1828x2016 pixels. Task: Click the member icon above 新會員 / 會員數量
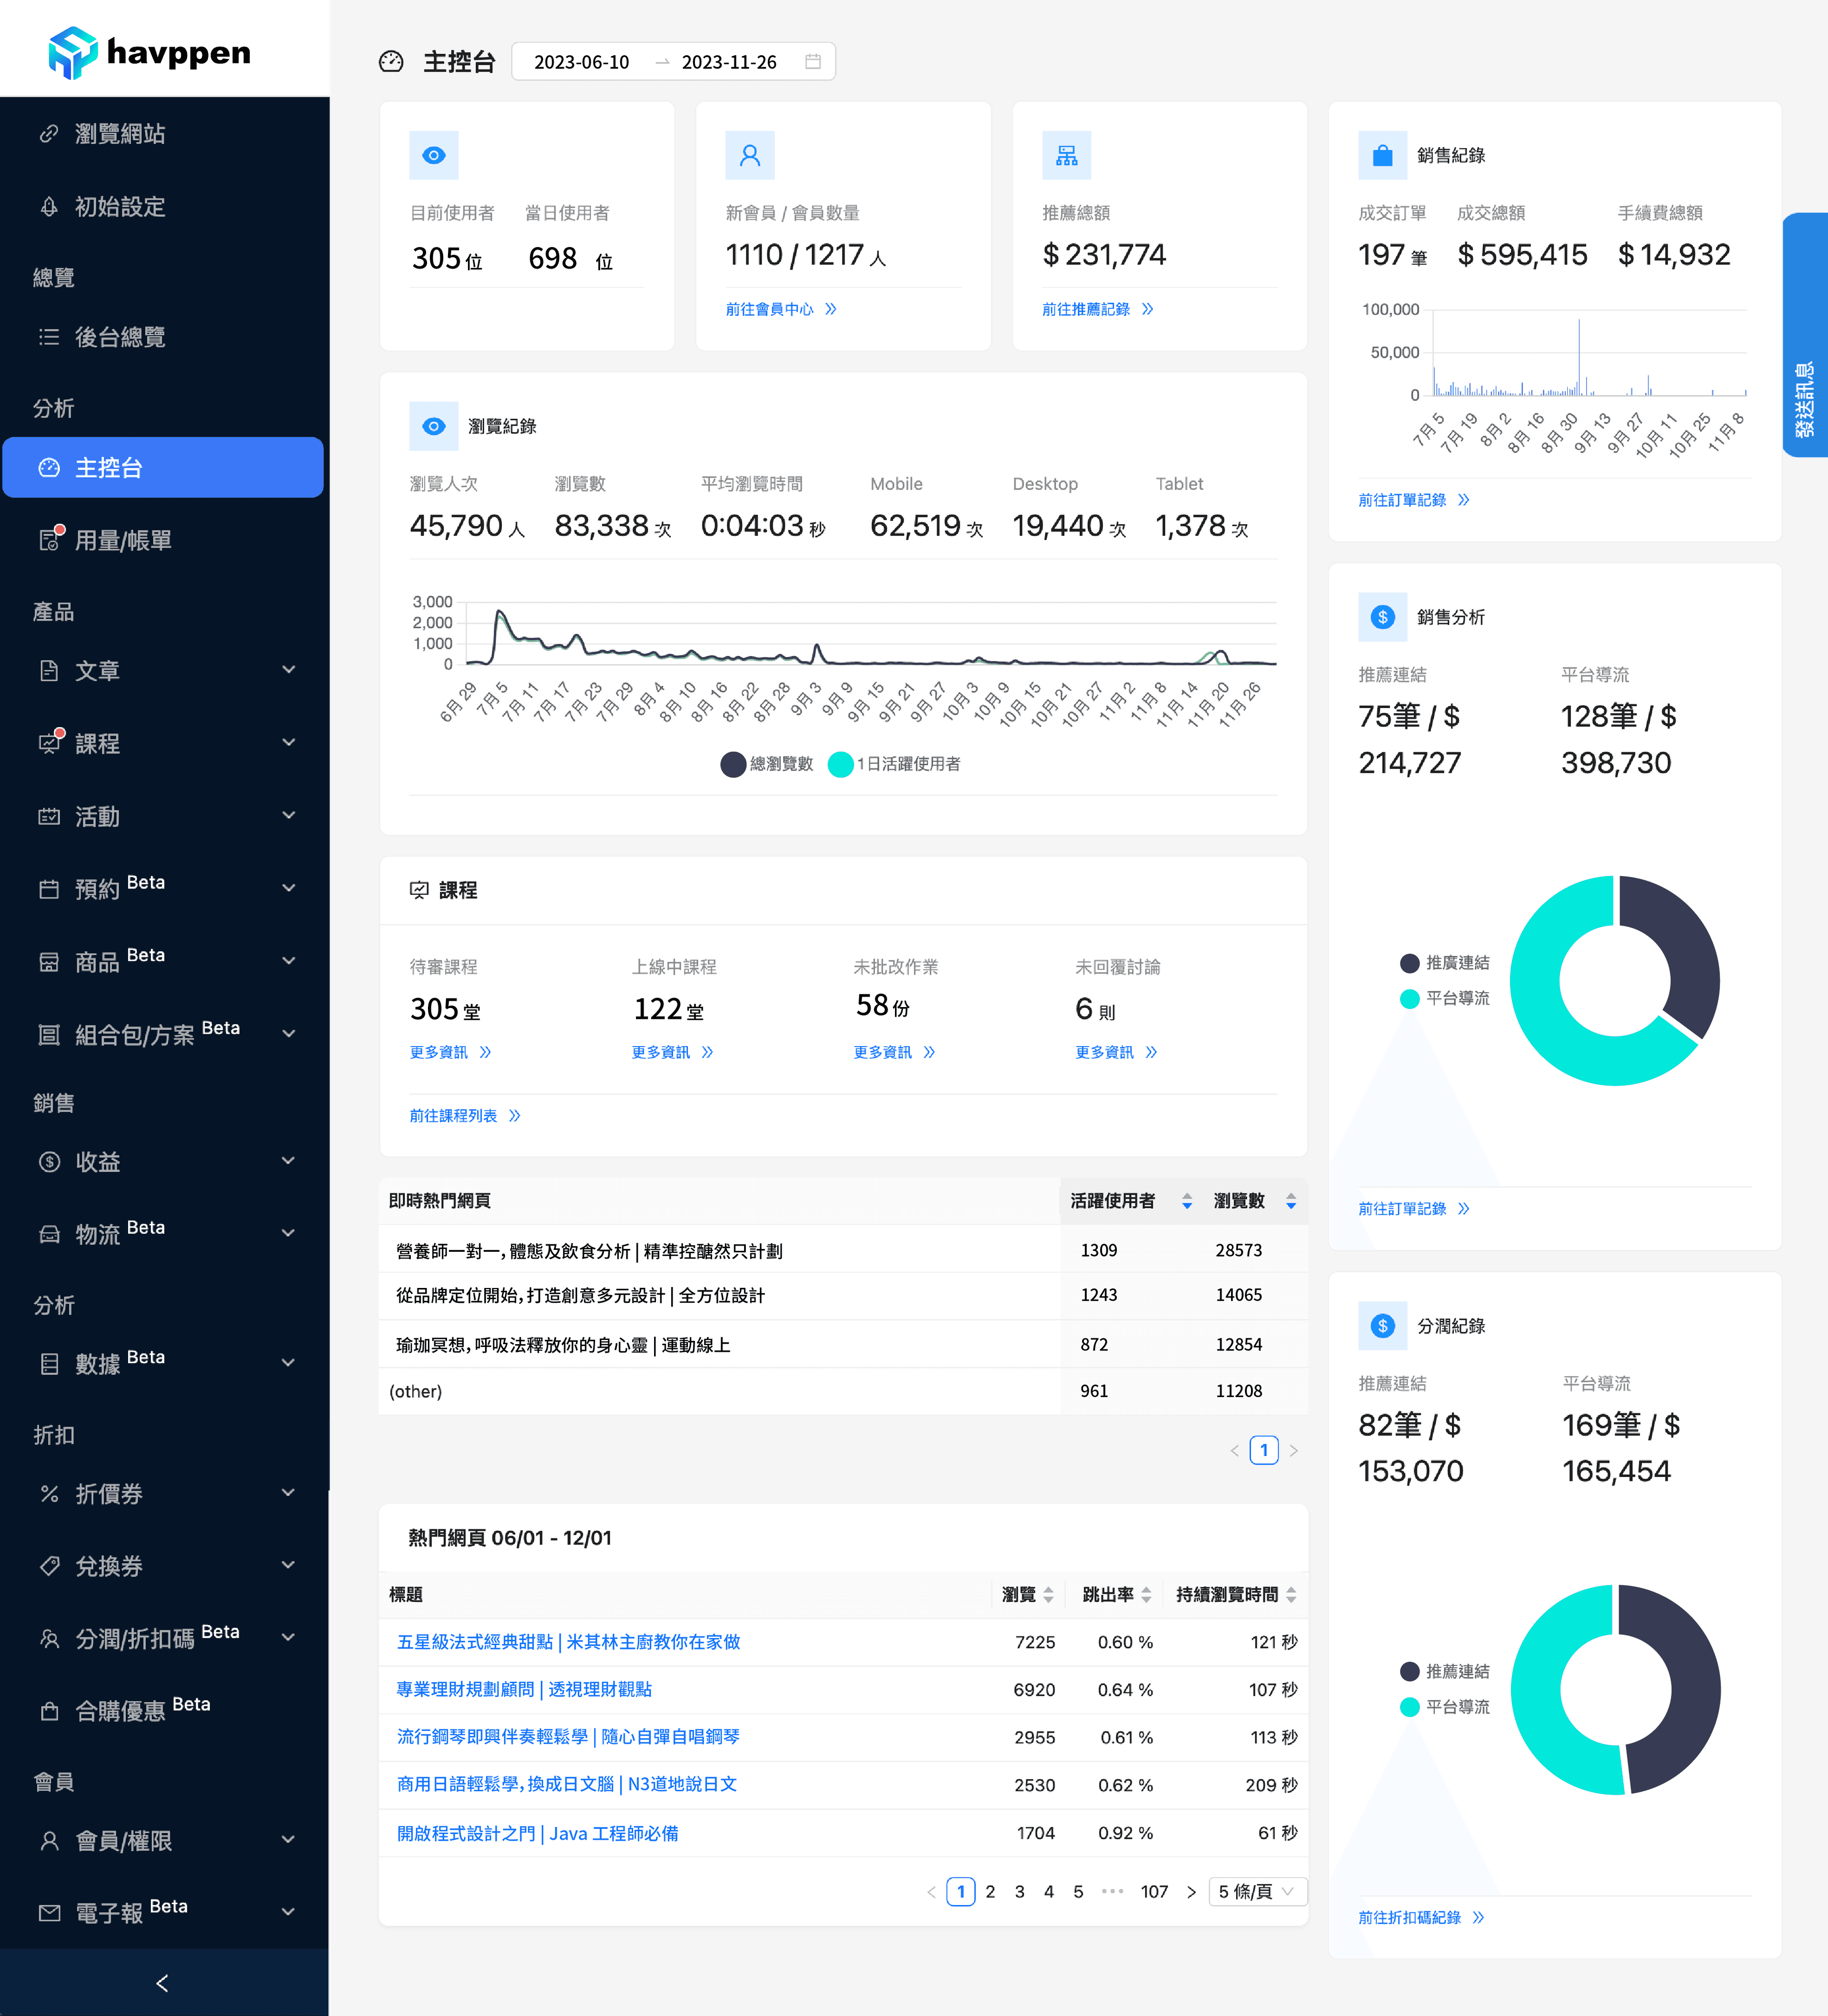[749, 156]
